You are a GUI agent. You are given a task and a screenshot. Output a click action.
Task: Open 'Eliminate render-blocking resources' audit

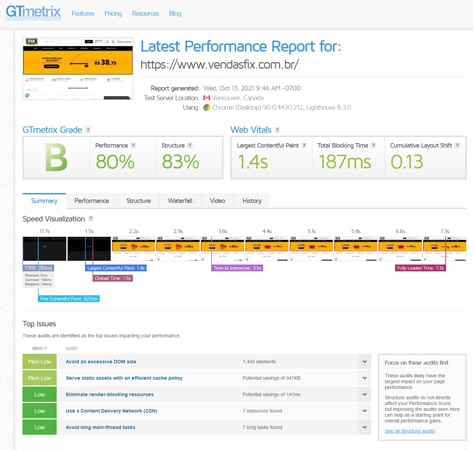click(110, 394)
